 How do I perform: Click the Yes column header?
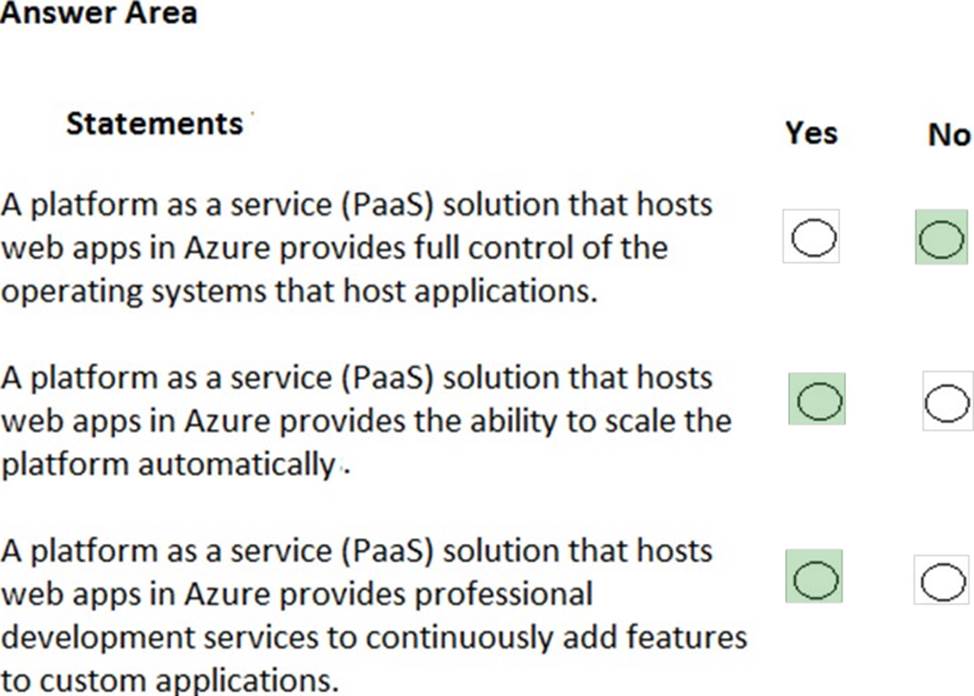[811, 133]
